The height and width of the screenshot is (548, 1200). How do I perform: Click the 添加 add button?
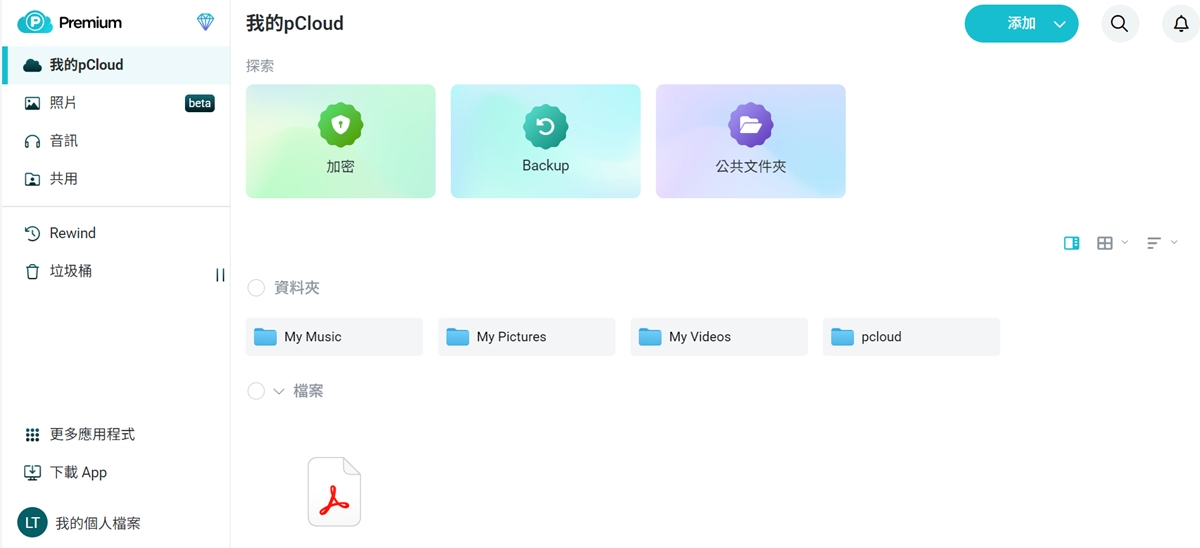click(x=1021, y=24)
